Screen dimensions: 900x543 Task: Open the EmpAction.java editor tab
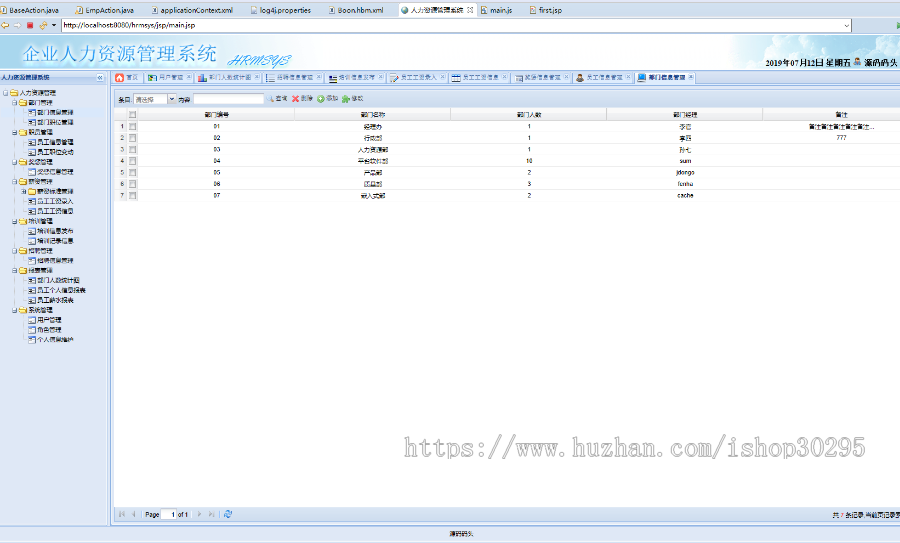tap(105, 10)
